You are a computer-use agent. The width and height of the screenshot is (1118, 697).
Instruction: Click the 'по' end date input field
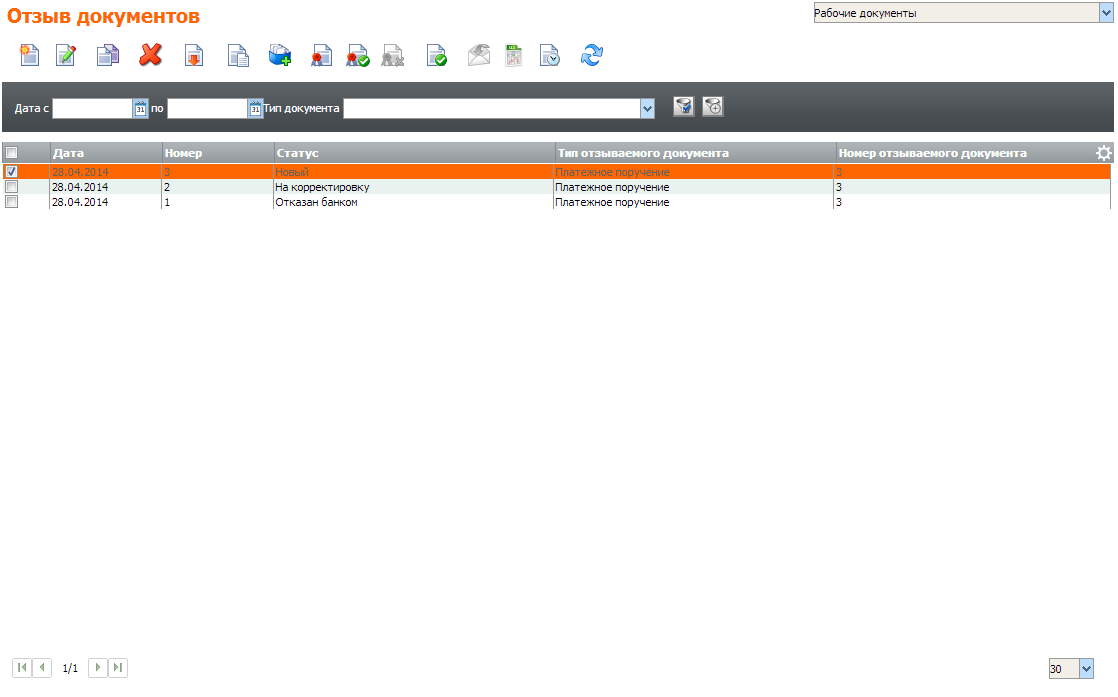pyautogui.click(x=207, y=108)
